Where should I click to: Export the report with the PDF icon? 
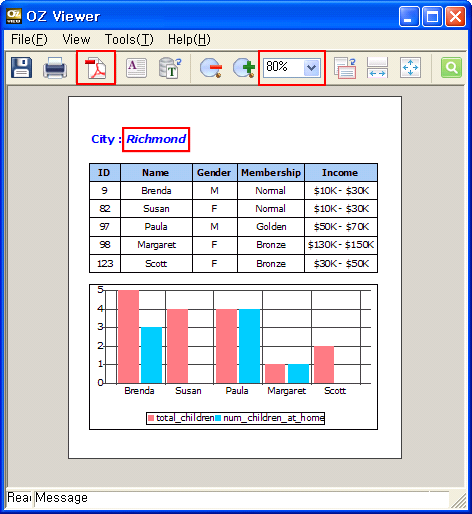[96, 68]
